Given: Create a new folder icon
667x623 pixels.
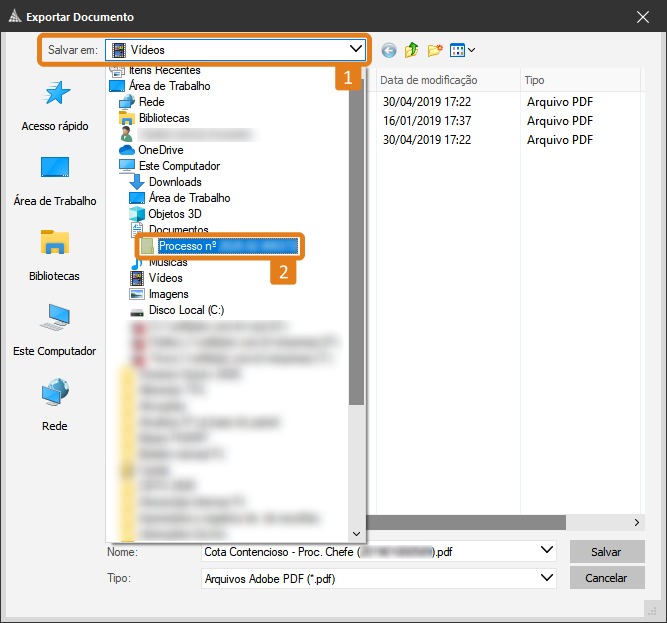Looking at the screenshot, I should coord(434,50).
